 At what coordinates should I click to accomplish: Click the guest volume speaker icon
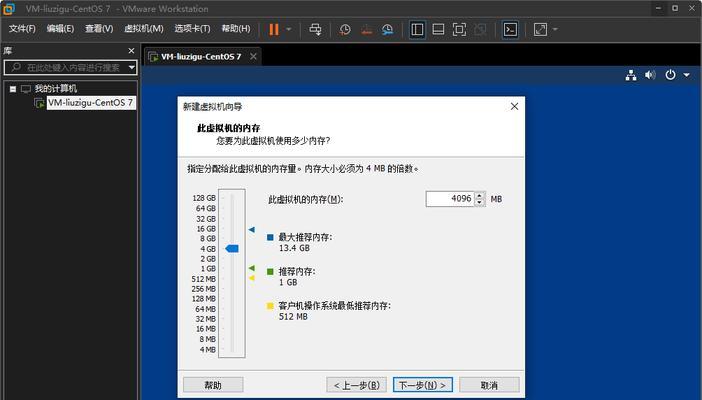point(650,75)
